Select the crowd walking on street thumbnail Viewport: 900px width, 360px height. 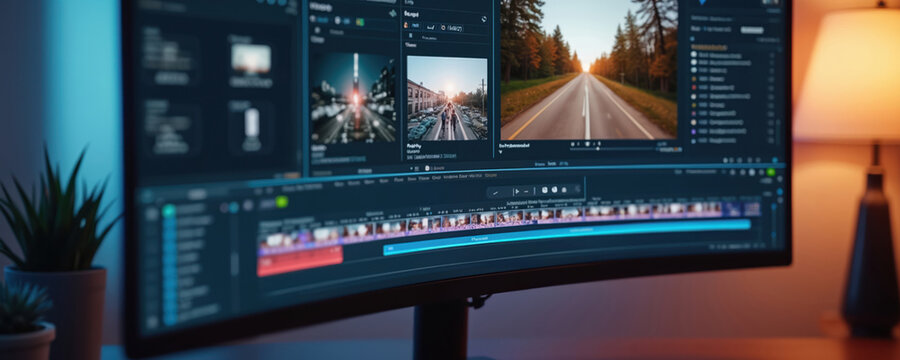click(447, 98)
